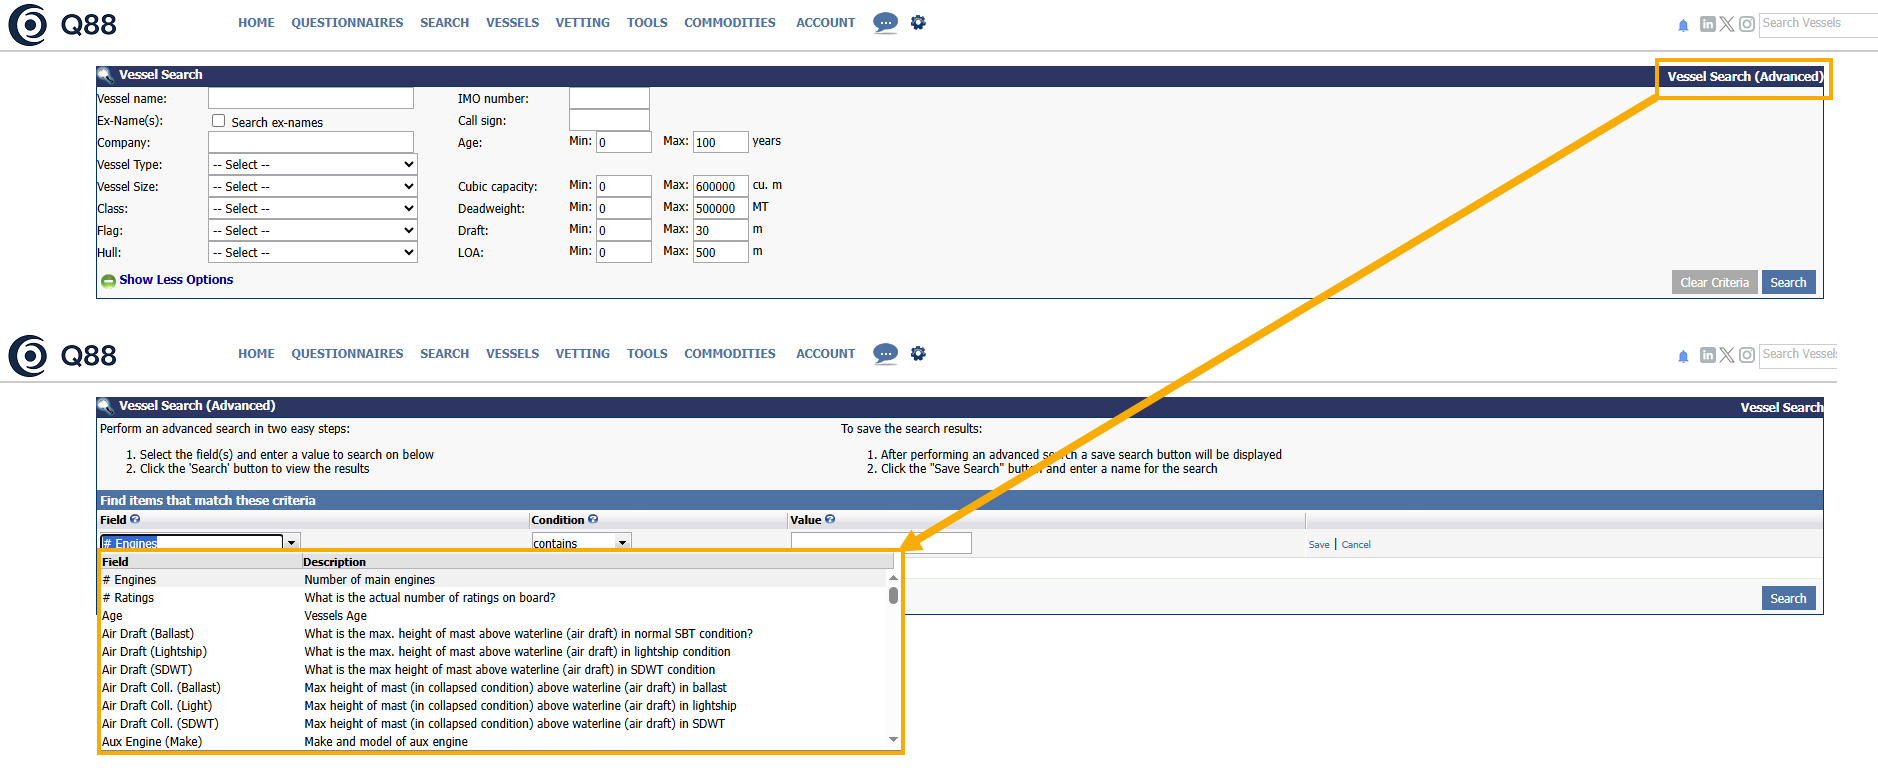Expand the Hull select dropdown

click(313, 252)
